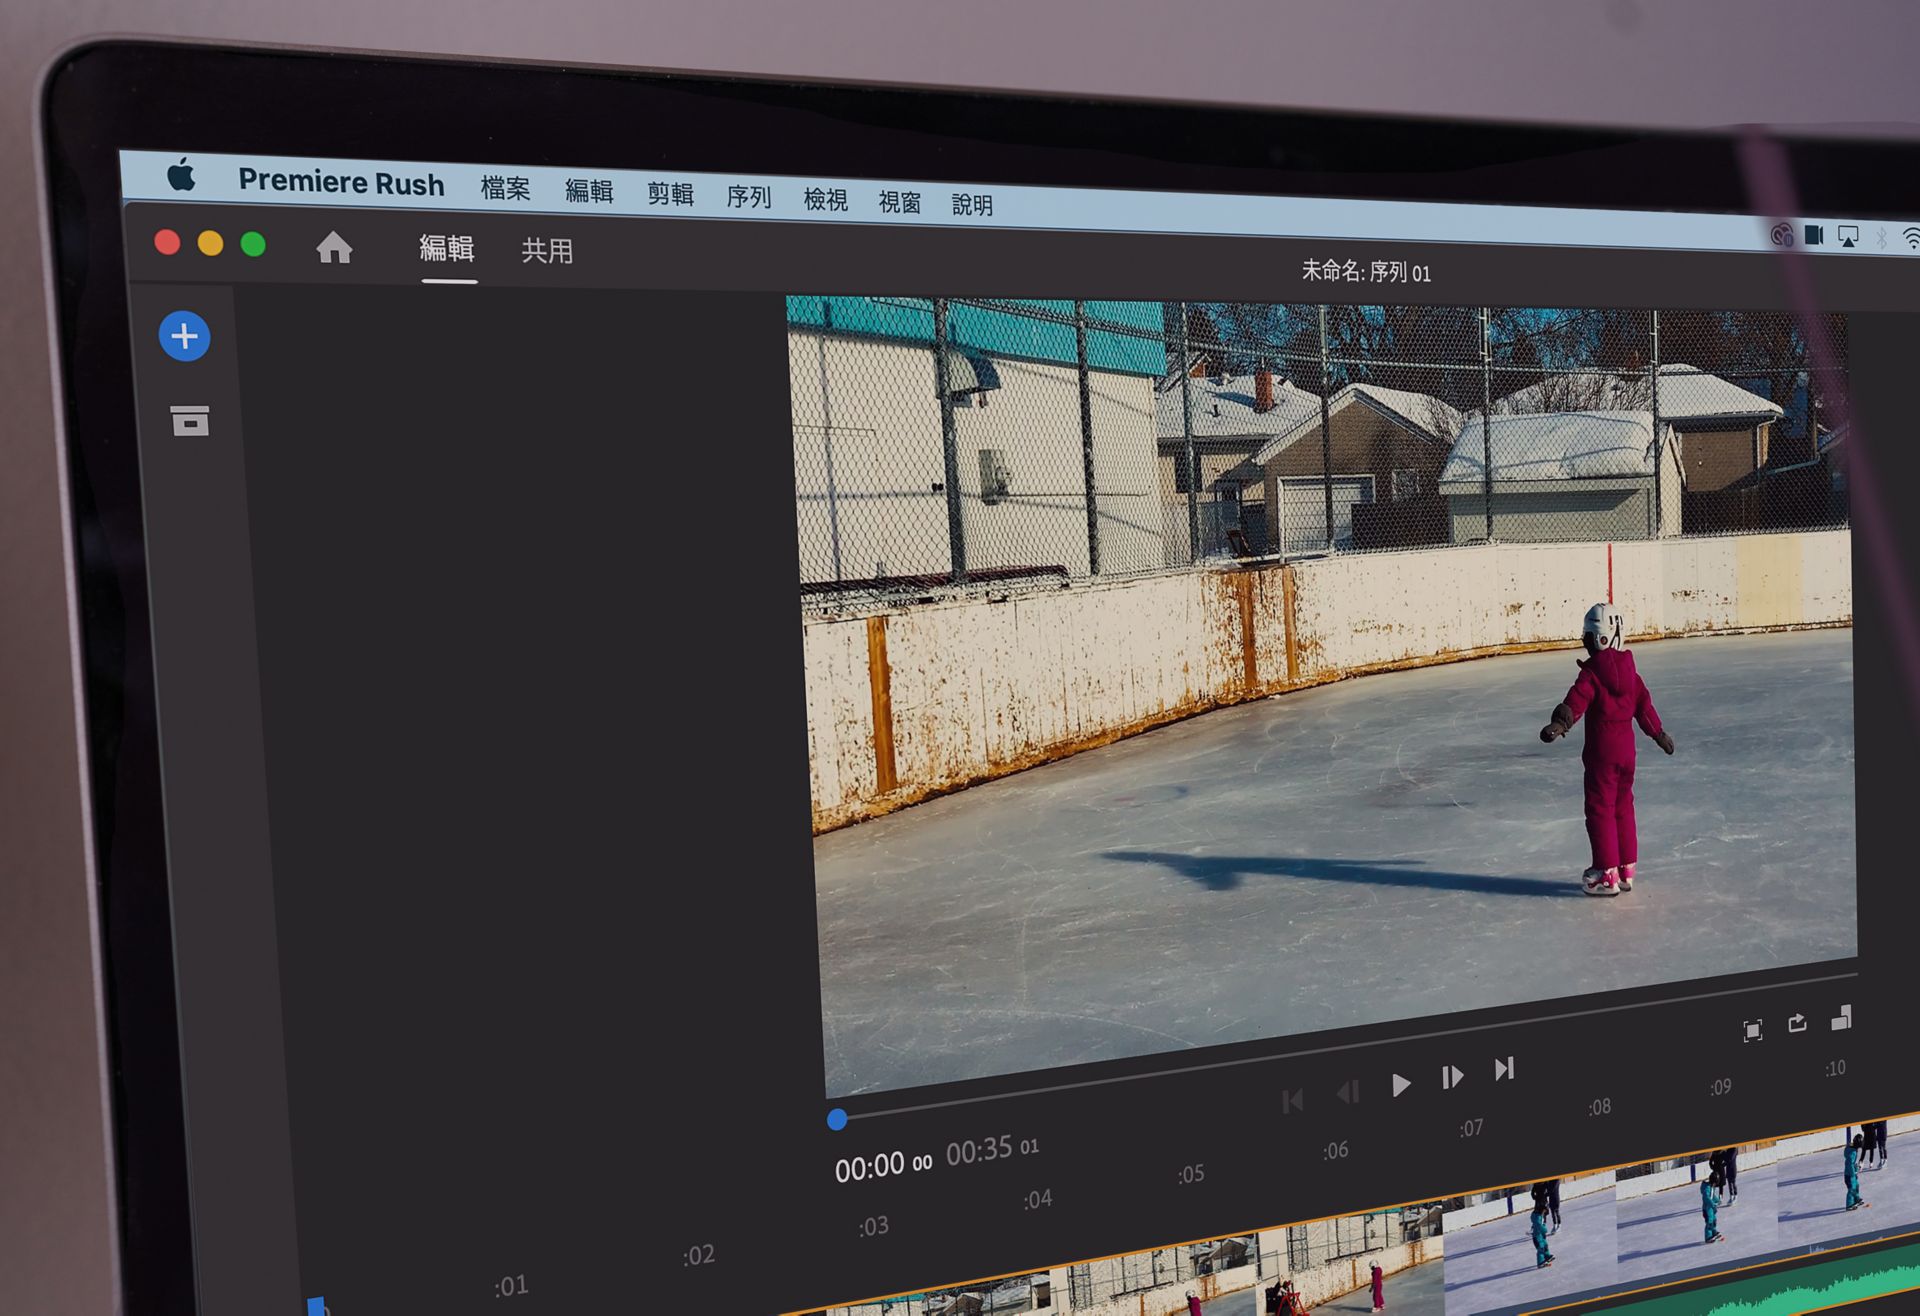
Task: Toggle Bluetooth from the menu bar
Action: [1880, 236]
